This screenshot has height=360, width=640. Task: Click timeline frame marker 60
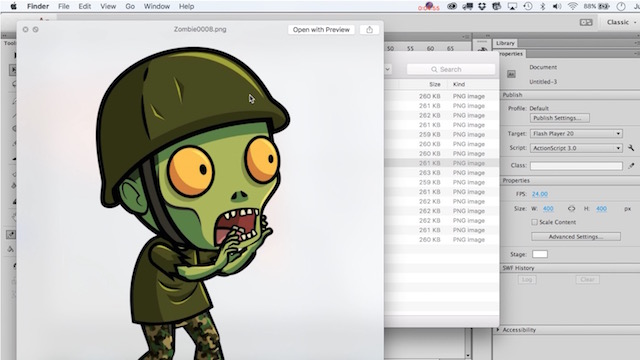(x=430, y=49)
